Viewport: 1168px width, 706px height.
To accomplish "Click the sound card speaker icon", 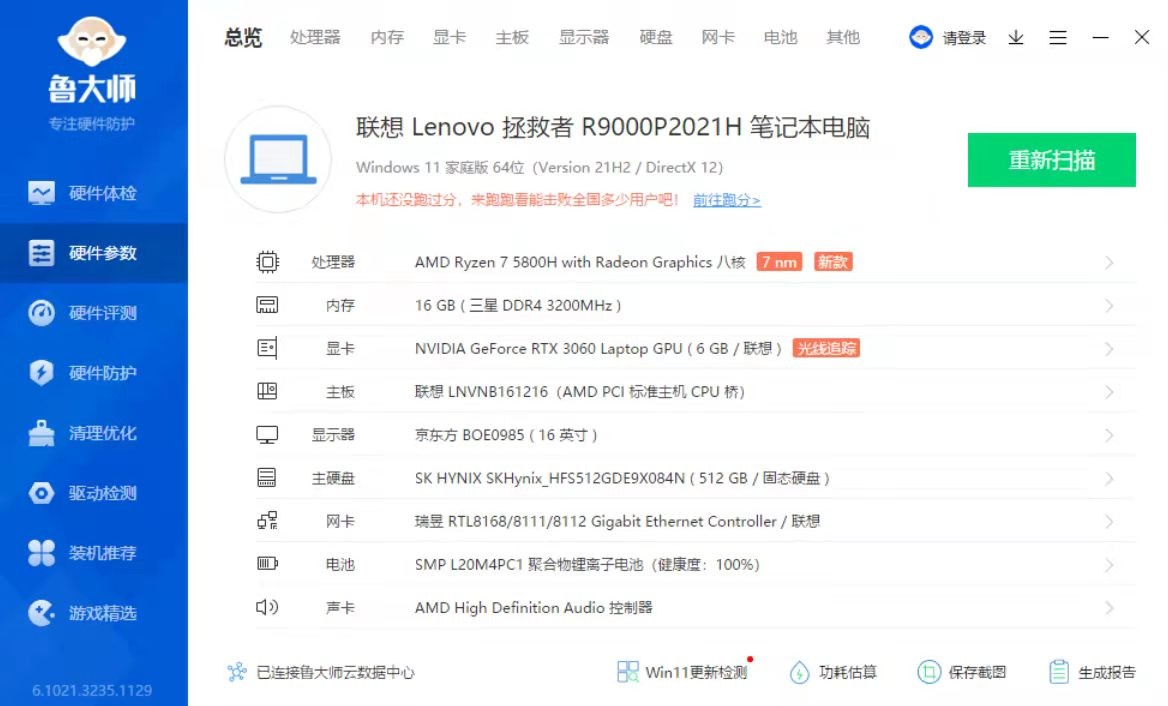I will click(267, 607).
